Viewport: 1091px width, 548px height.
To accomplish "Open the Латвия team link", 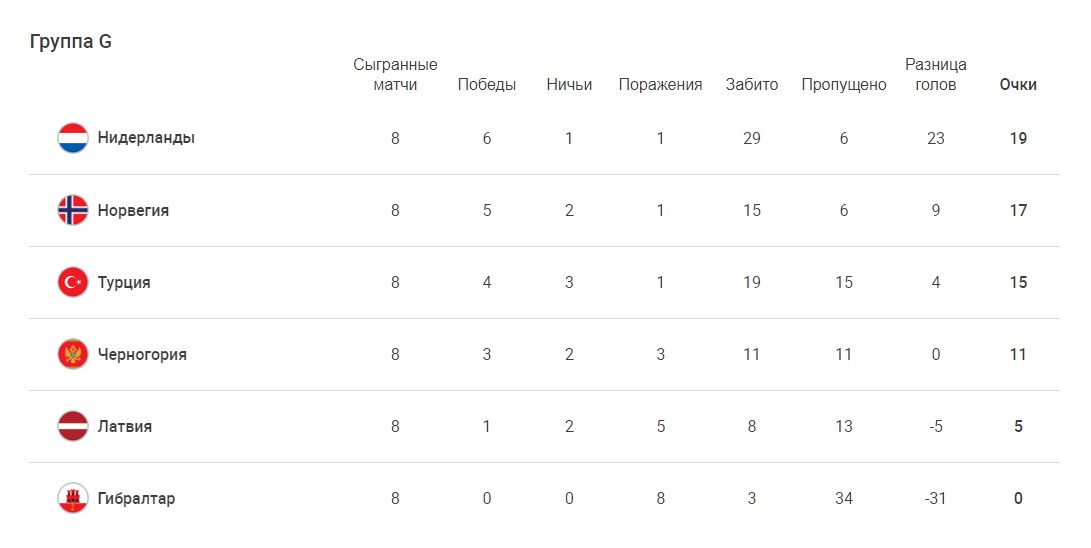I will coord(125,426).
